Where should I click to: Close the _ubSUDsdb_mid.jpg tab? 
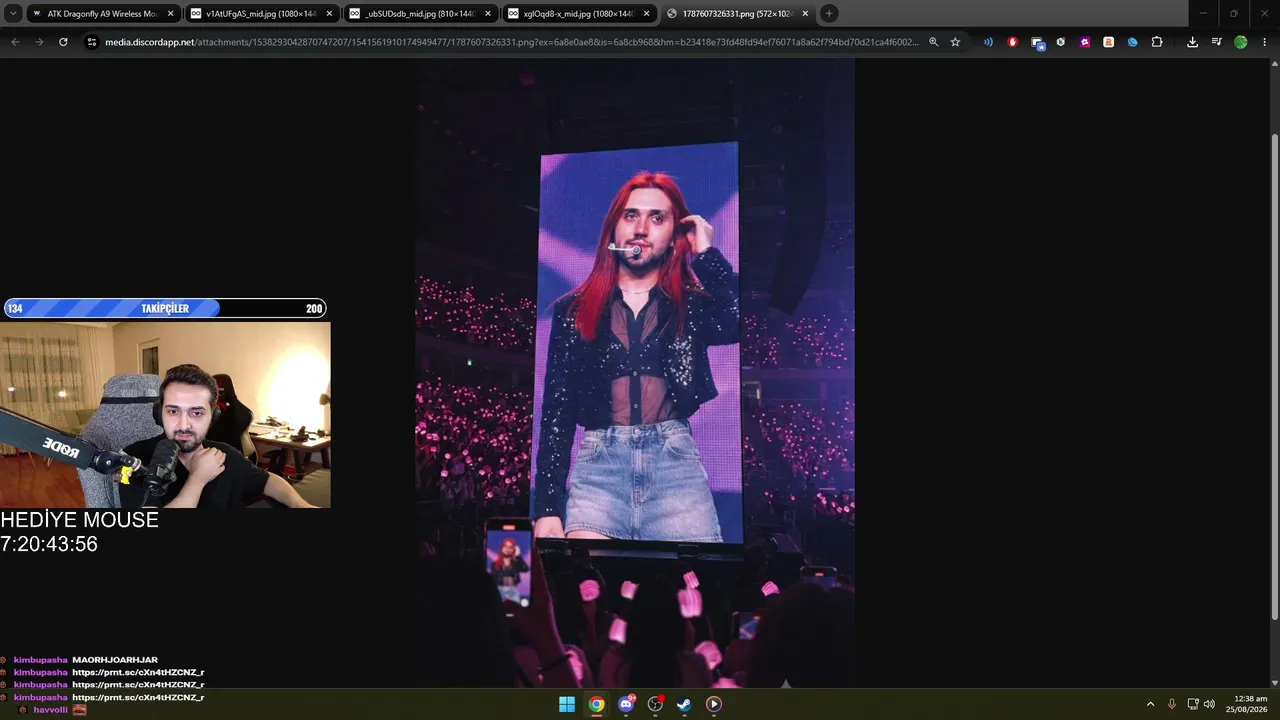487,14
